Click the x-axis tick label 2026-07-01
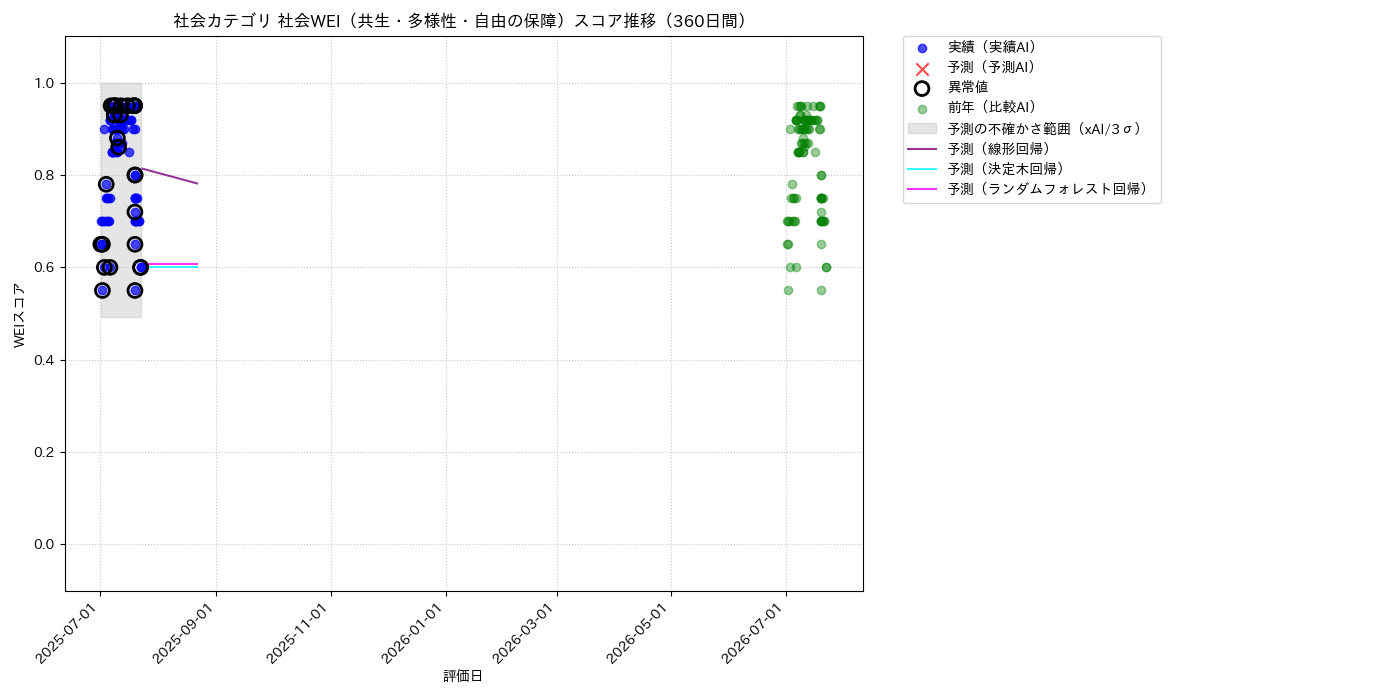Viewport: 1400px width, 700px height. [x=756, y=634]
